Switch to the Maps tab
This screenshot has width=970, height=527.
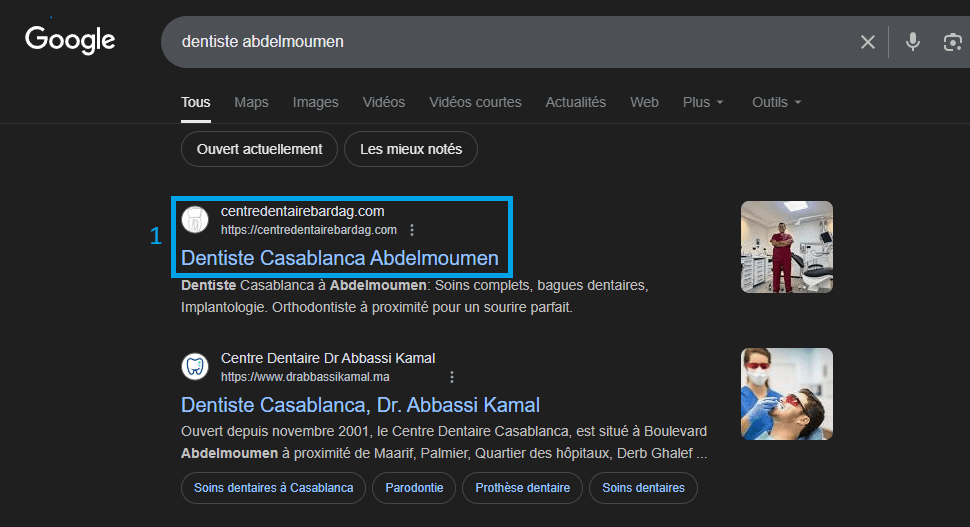(251, 102)
